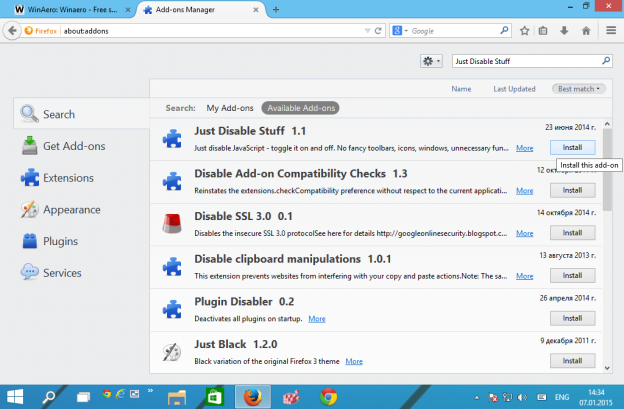Bookmark this page with star icon
624x409 pixels.
pos(525,31)
